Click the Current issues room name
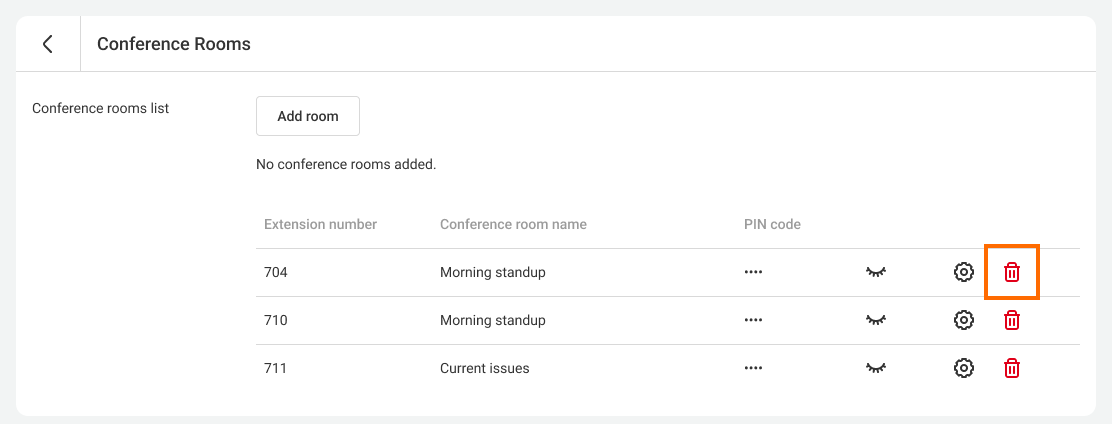The image size is (1112, 432). (x=485, y=368)
